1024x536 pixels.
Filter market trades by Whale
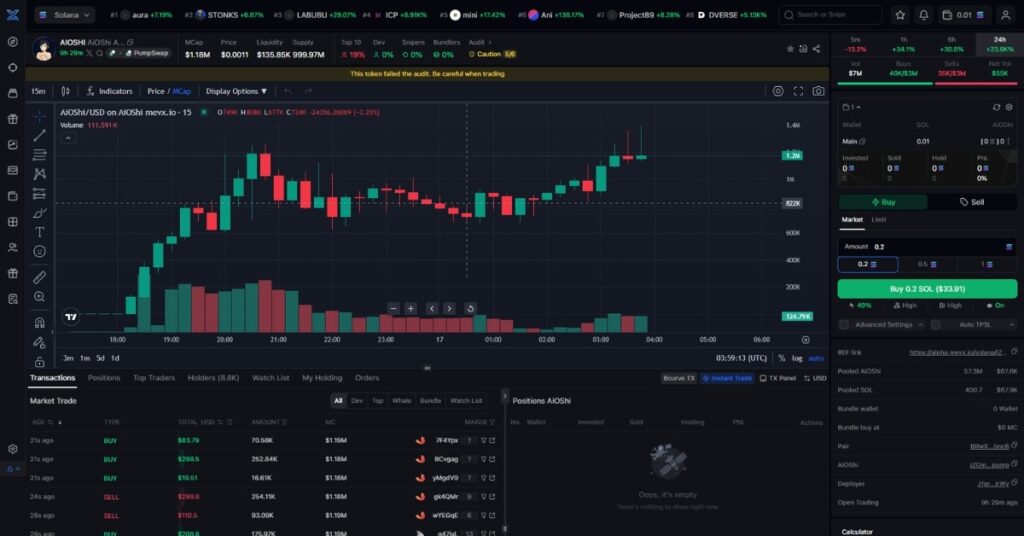tap(402, 401)
